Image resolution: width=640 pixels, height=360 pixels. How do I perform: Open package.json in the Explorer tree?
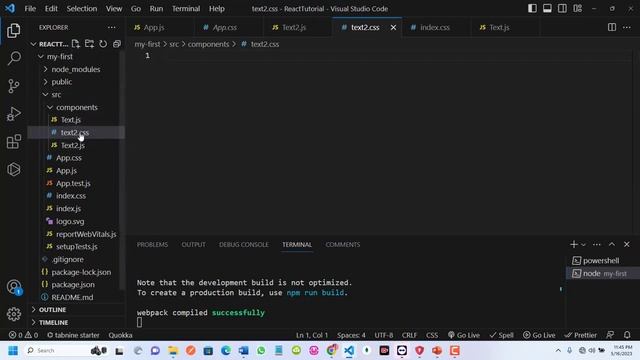coord(73,284)
